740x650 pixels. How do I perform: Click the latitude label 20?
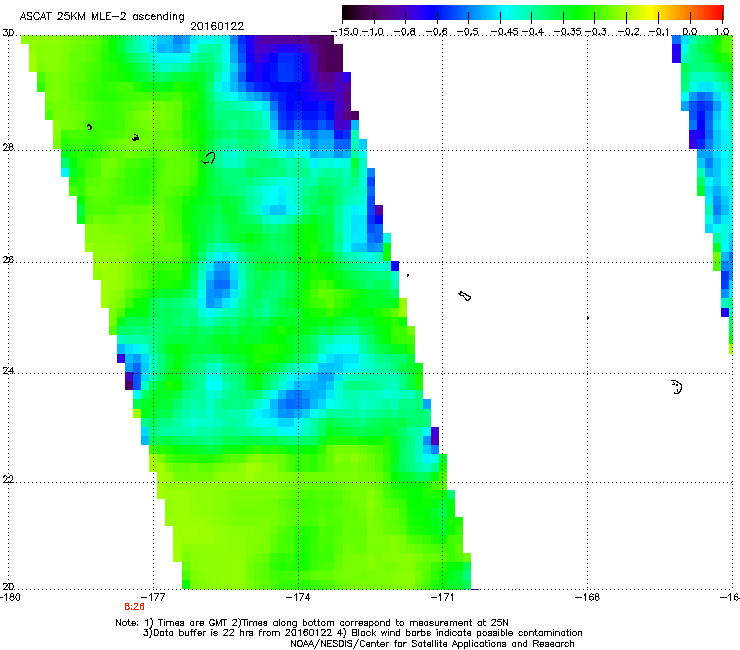[8, 586]
